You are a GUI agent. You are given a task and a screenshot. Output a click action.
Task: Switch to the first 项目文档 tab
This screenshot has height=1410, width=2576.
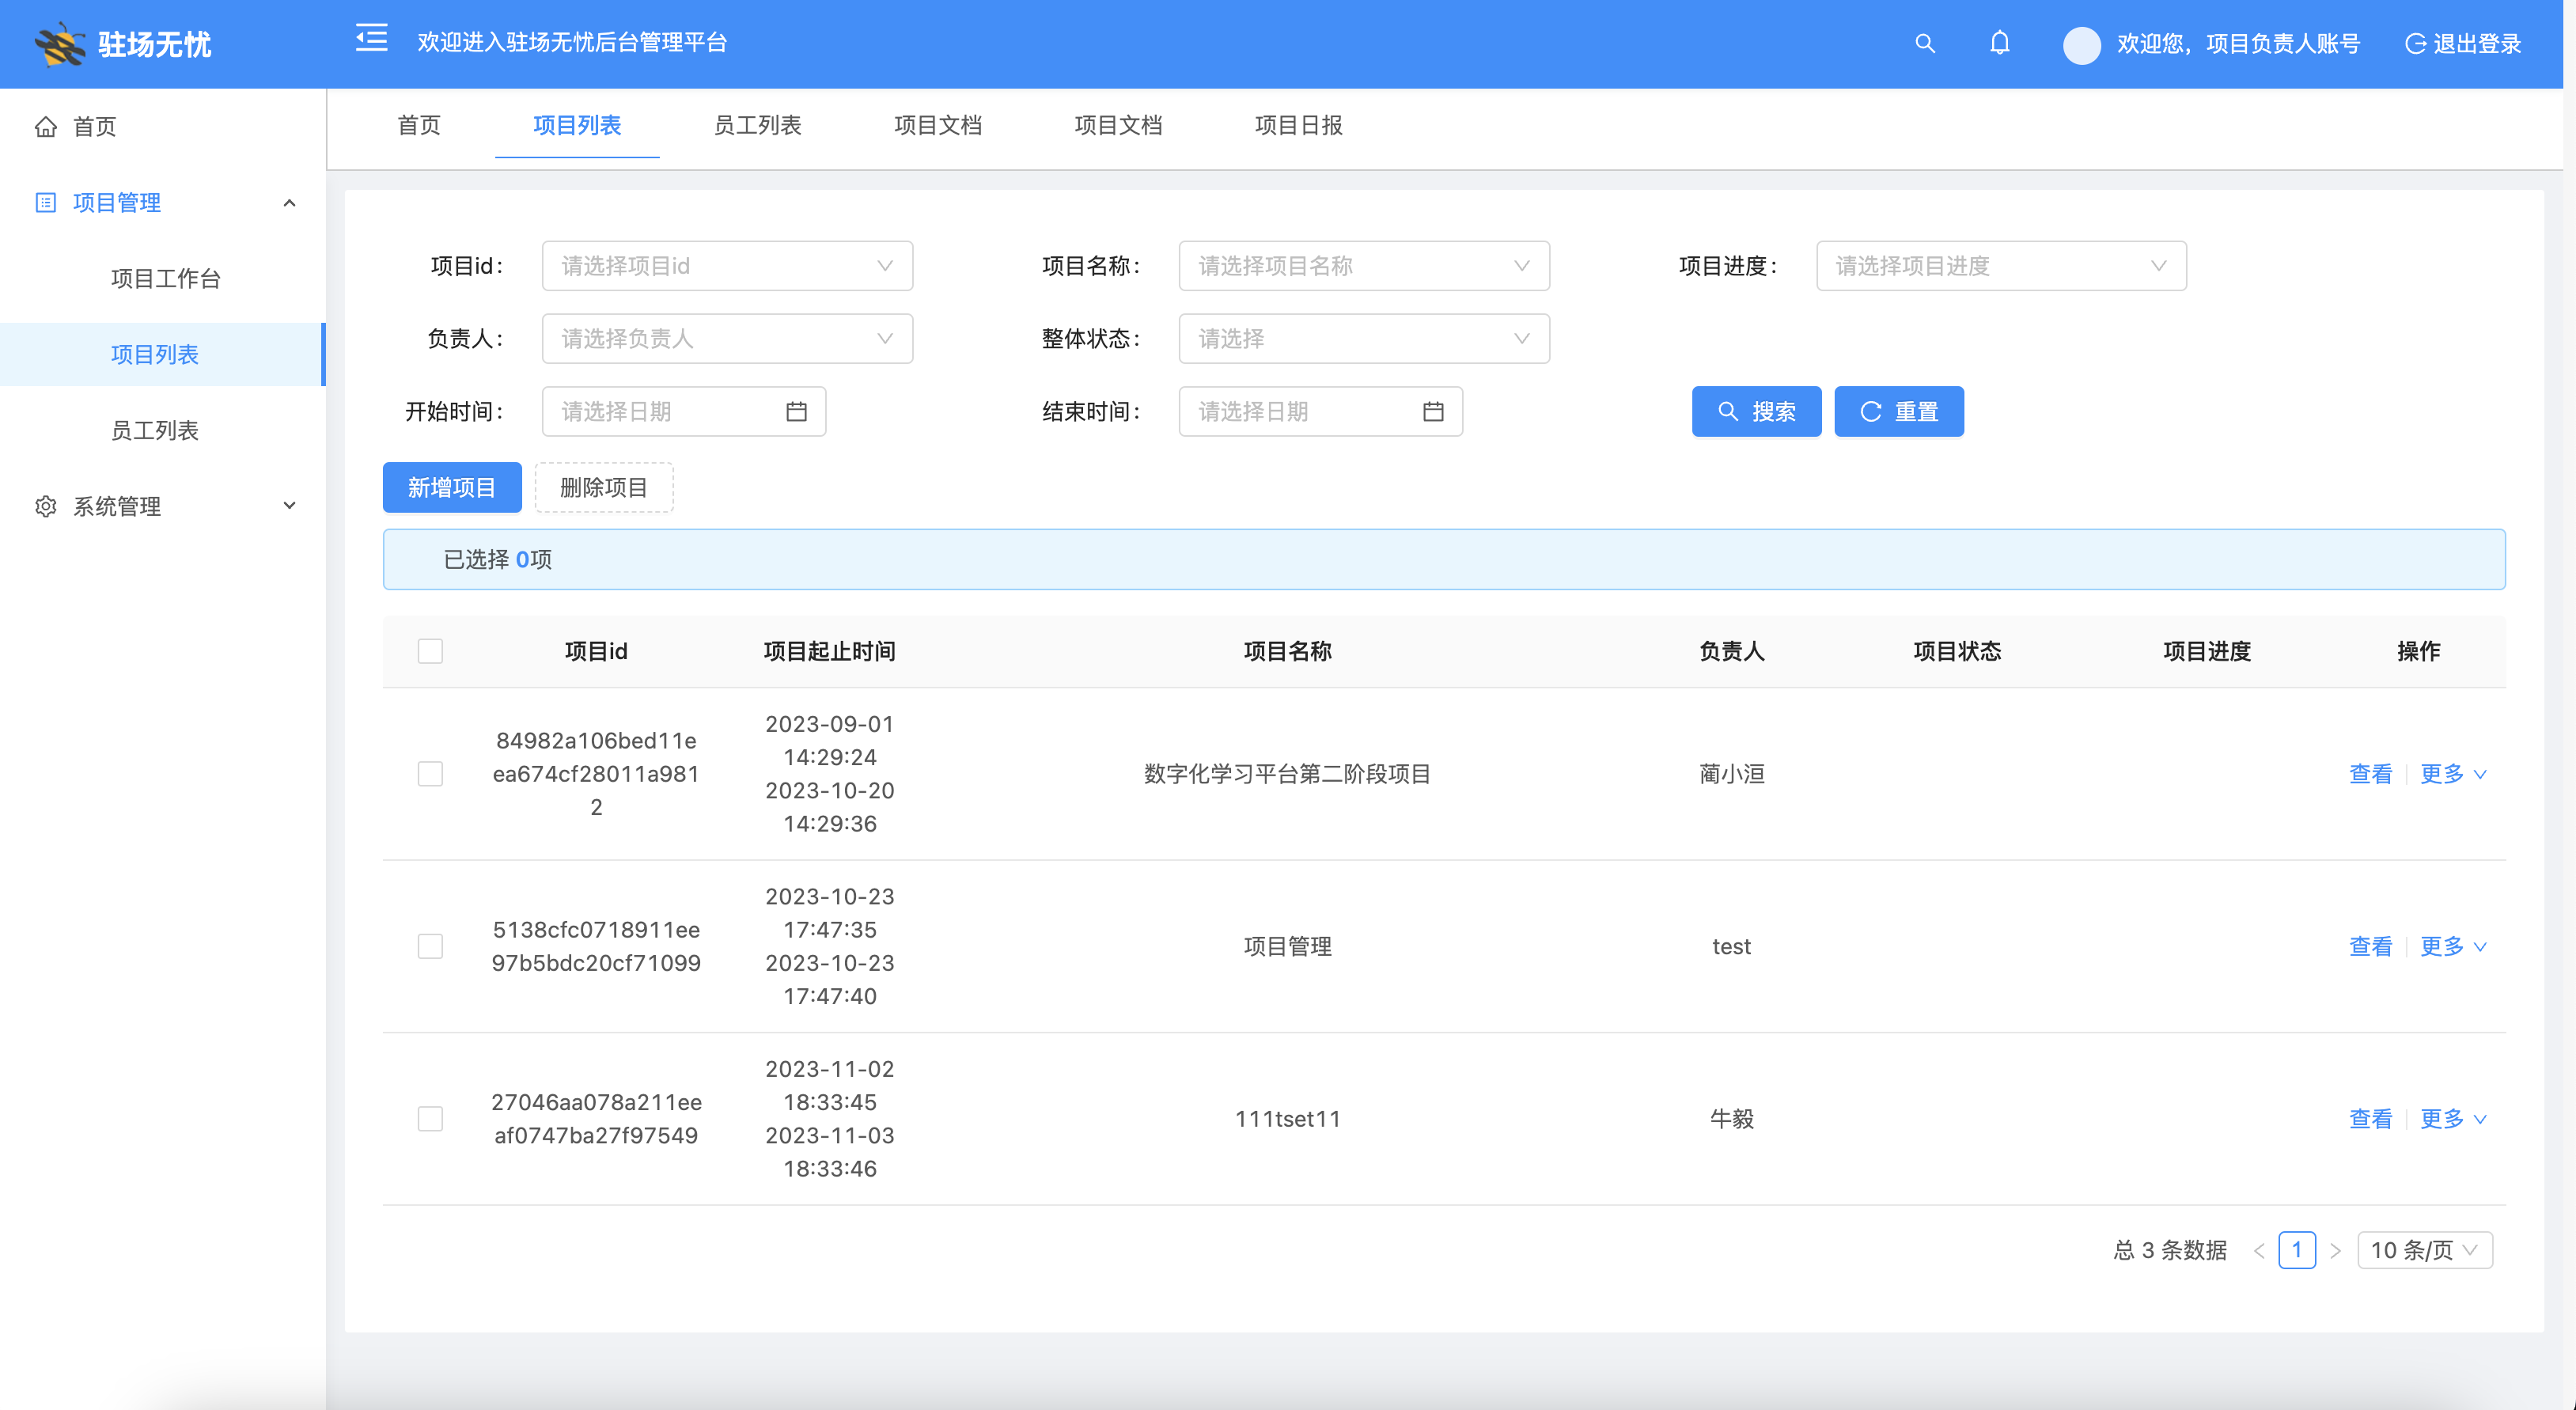(938, 125)
